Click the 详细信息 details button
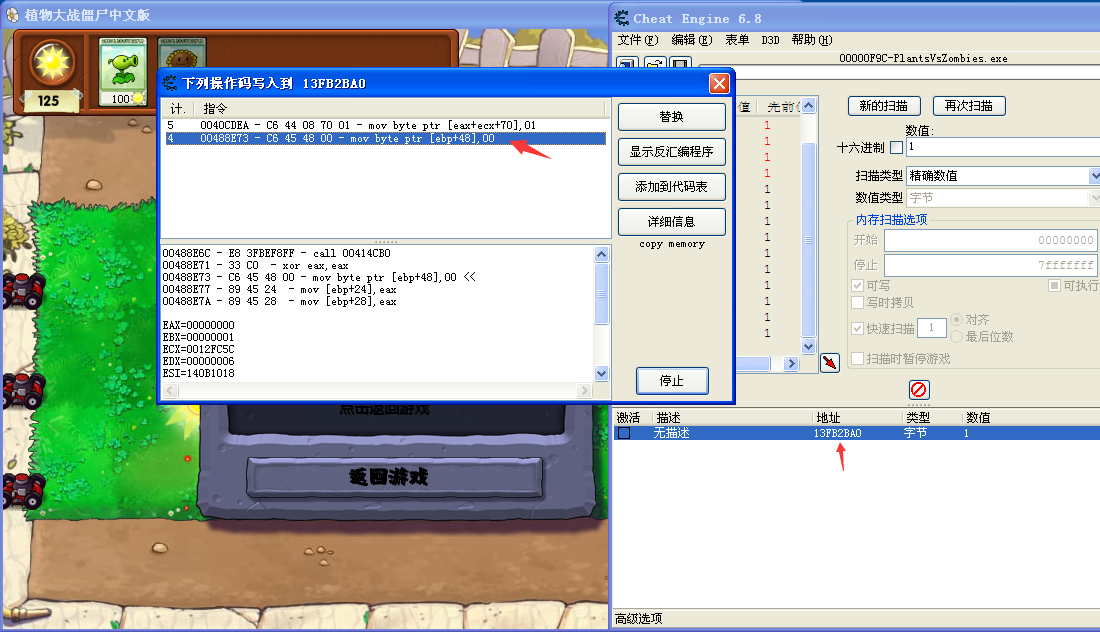Viewport: 1100px width, 632px height. (671, 222)
